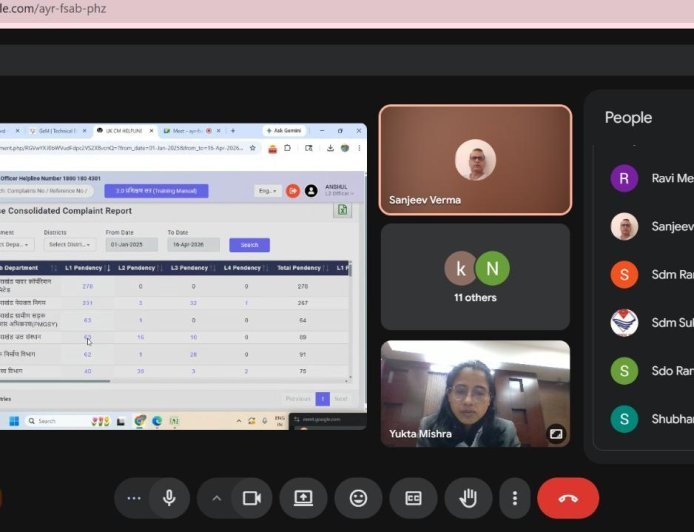Click Ravi's purple avatar in the People list
The height and width of the screenshot is (532, 694).
point(624,179)
